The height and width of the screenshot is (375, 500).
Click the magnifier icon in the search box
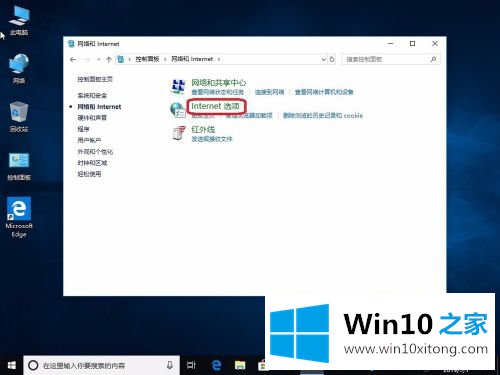[x=433, y=59]
